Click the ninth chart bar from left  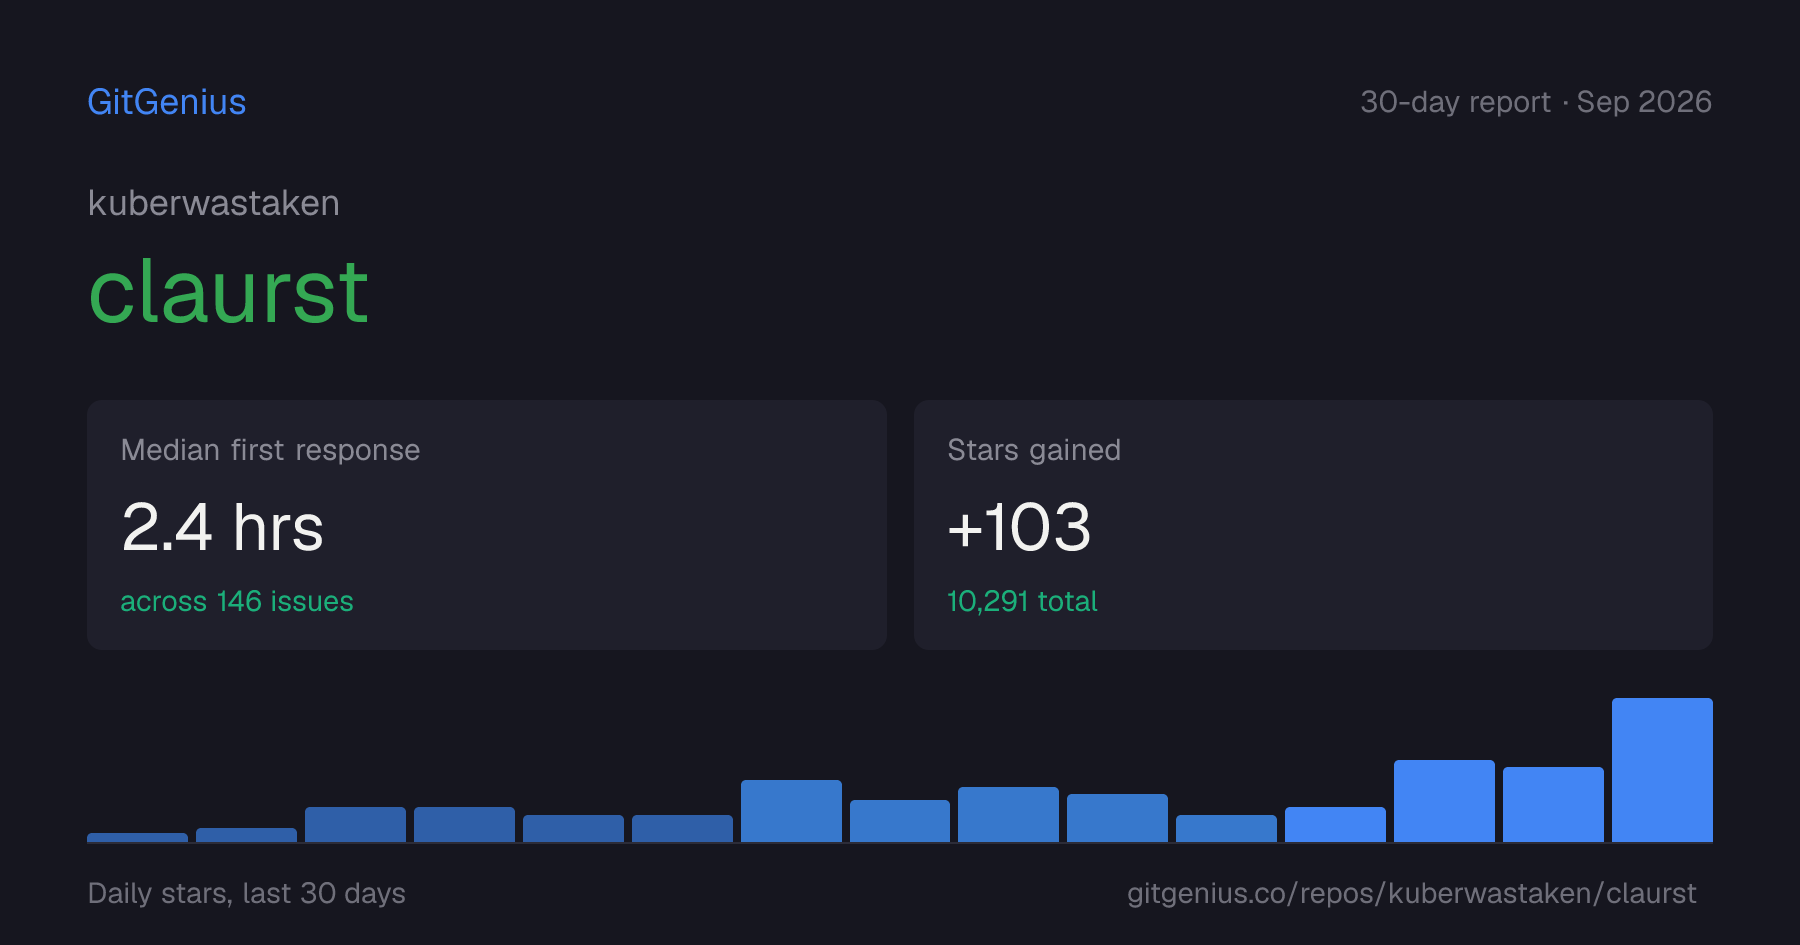click(x=1008, y=814)
